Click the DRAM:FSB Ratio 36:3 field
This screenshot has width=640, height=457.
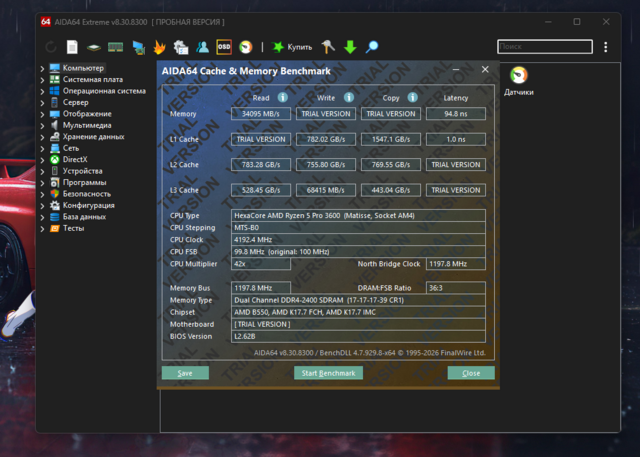pyautogui.click(x=456, y=288)
